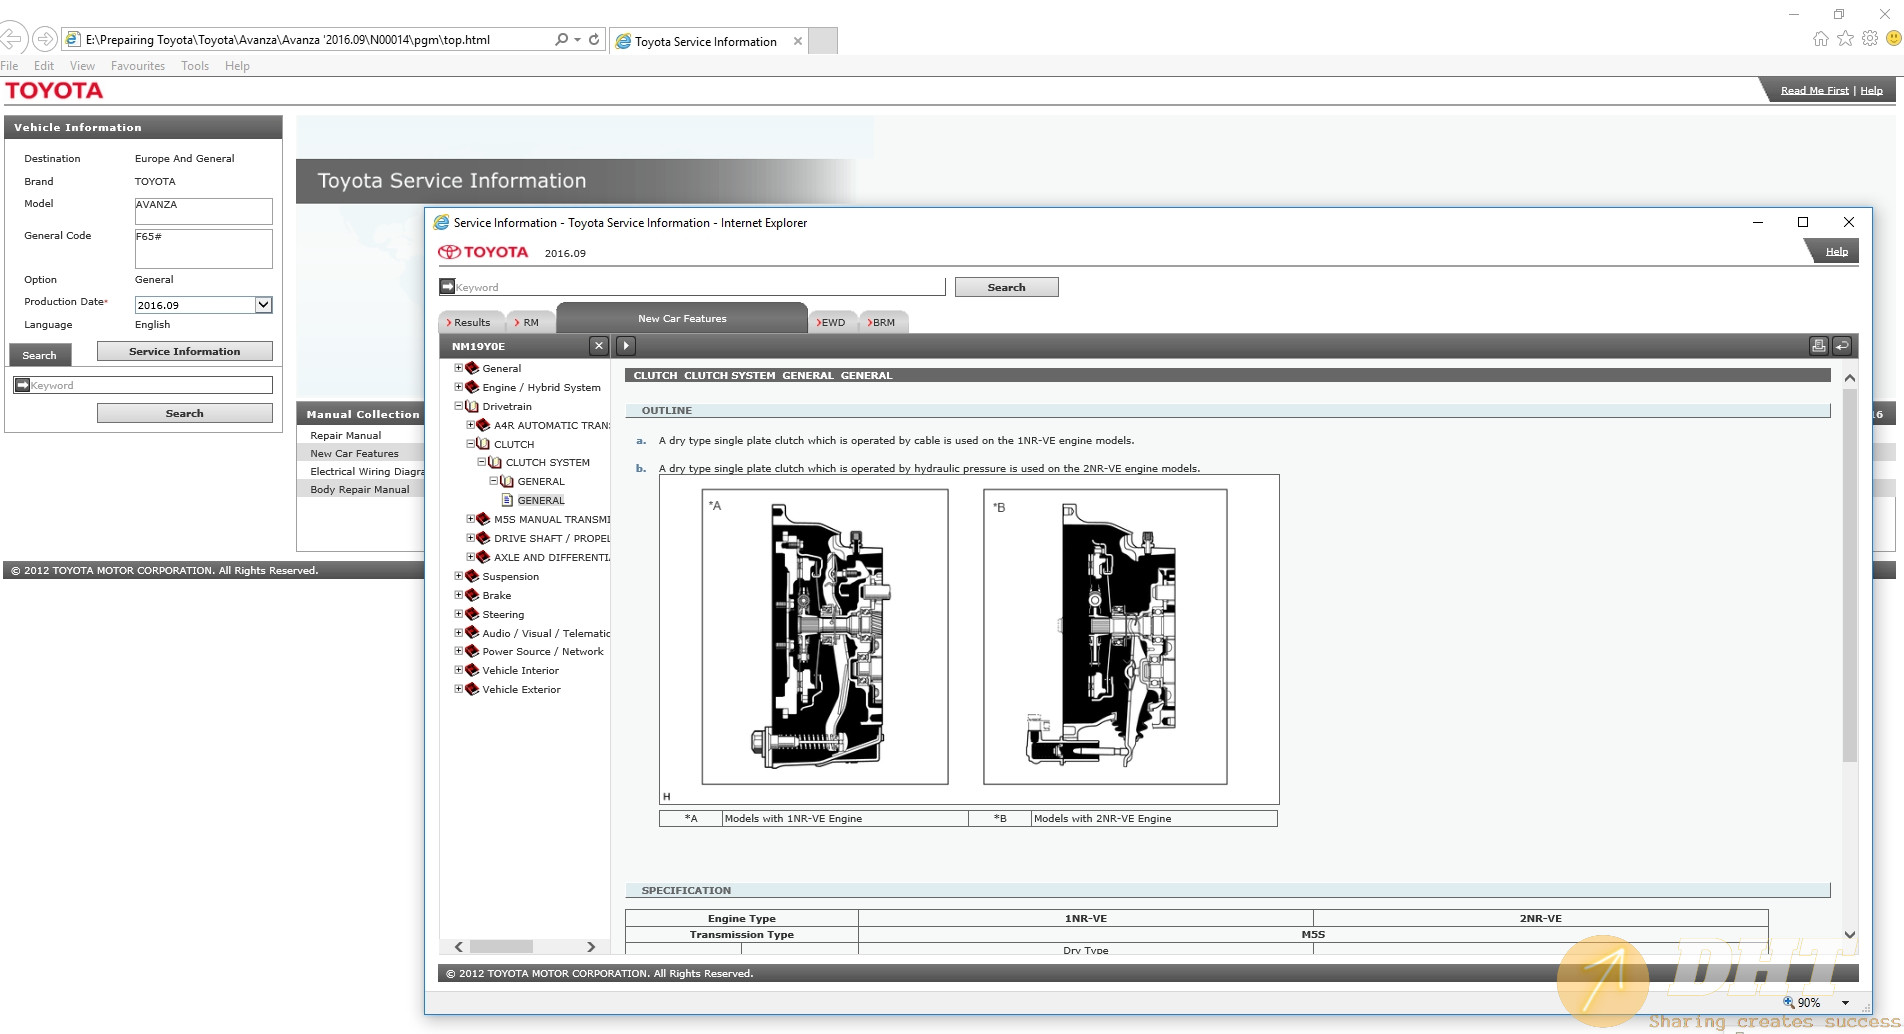
Task: Open the View menu
Action: click(x=82, y=66)
